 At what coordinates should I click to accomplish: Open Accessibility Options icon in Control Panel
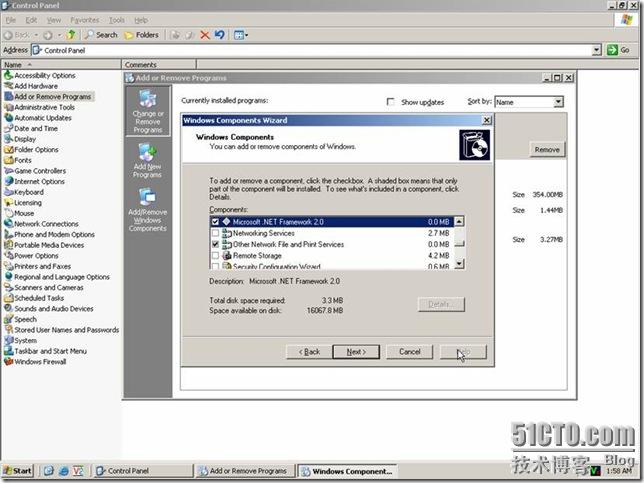9,75
